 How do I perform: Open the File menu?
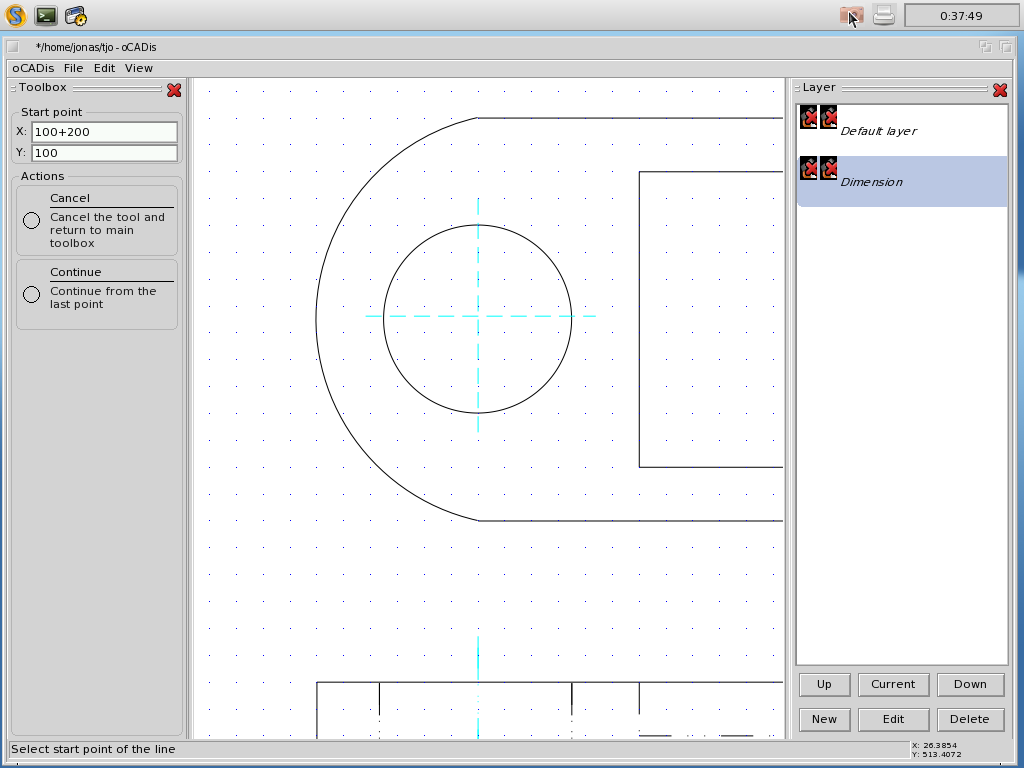click(x=73, y=68)
